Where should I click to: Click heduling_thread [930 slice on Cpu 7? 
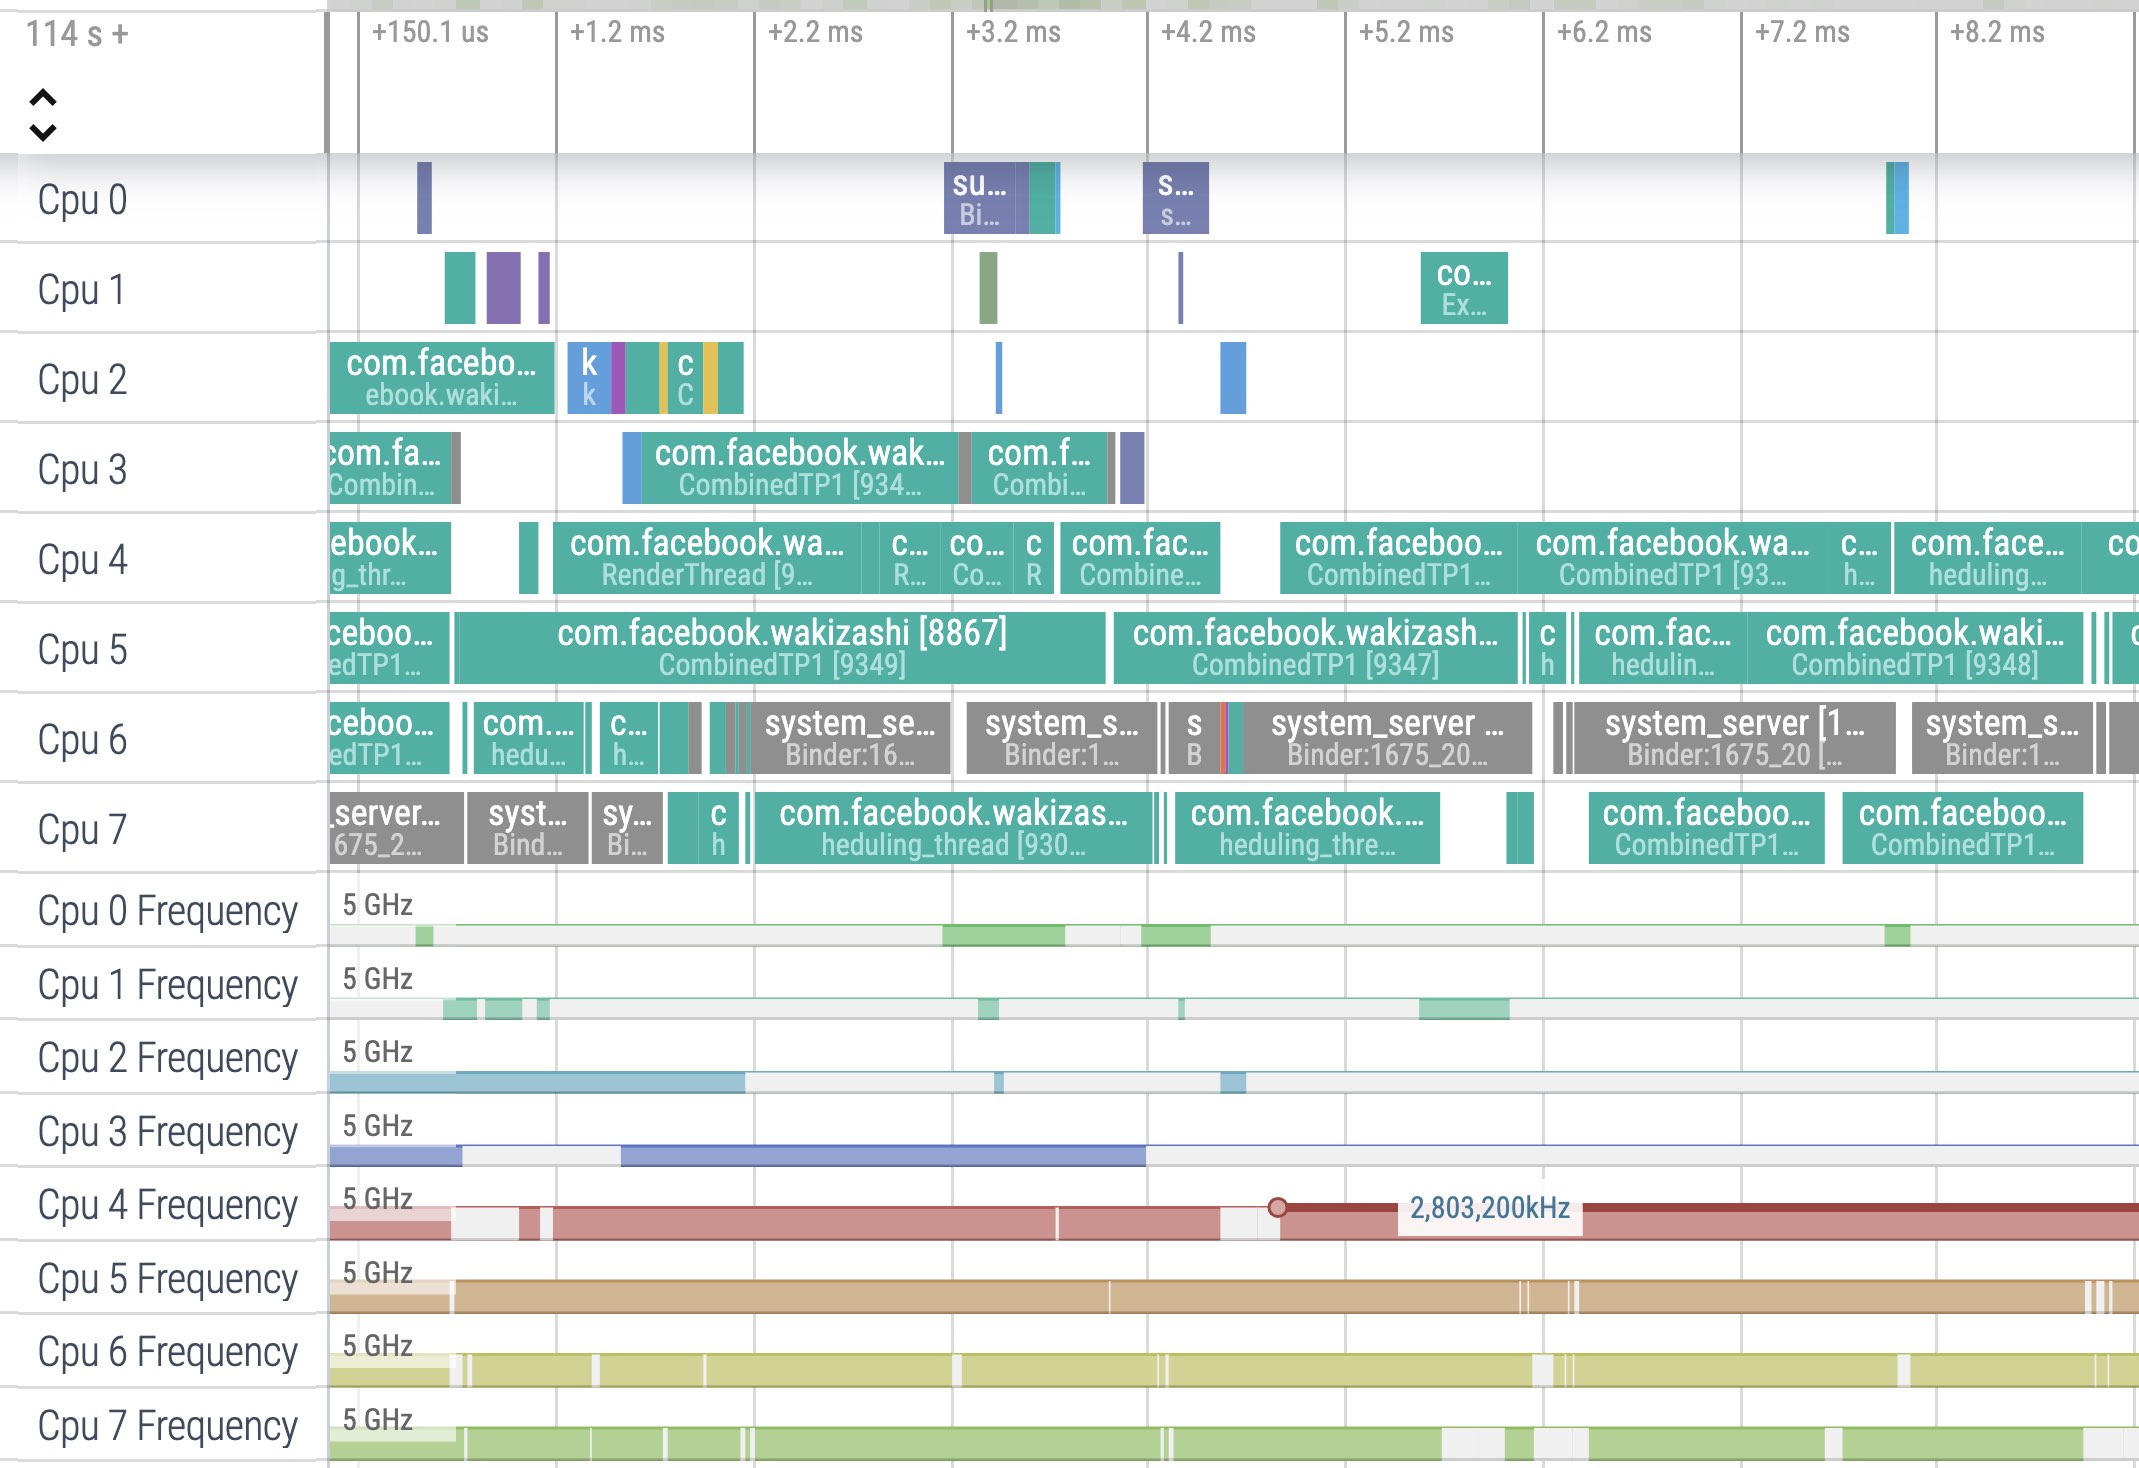(x=952, y=829)
